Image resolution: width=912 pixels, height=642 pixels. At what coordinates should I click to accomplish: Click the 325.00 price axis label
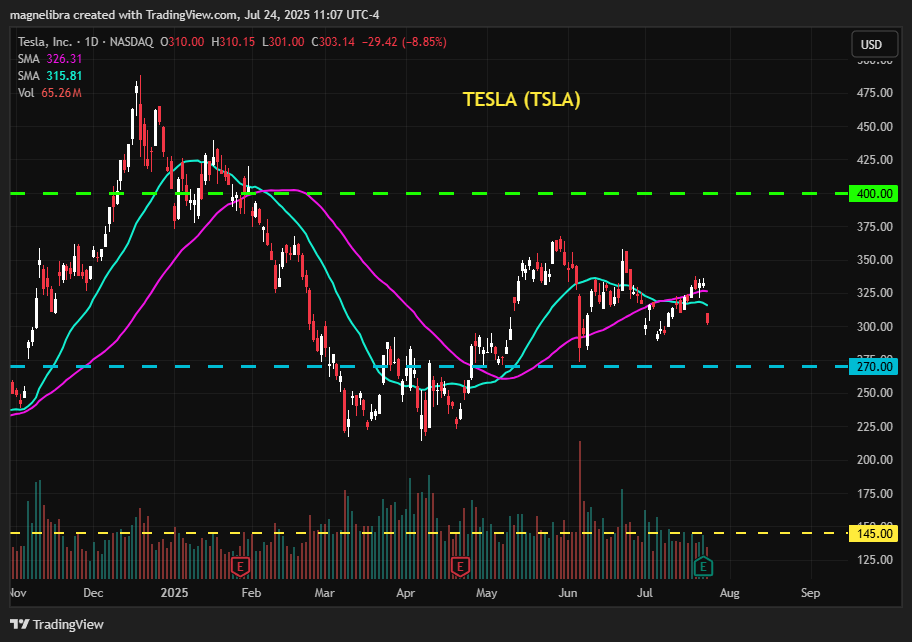coord(874,293)
